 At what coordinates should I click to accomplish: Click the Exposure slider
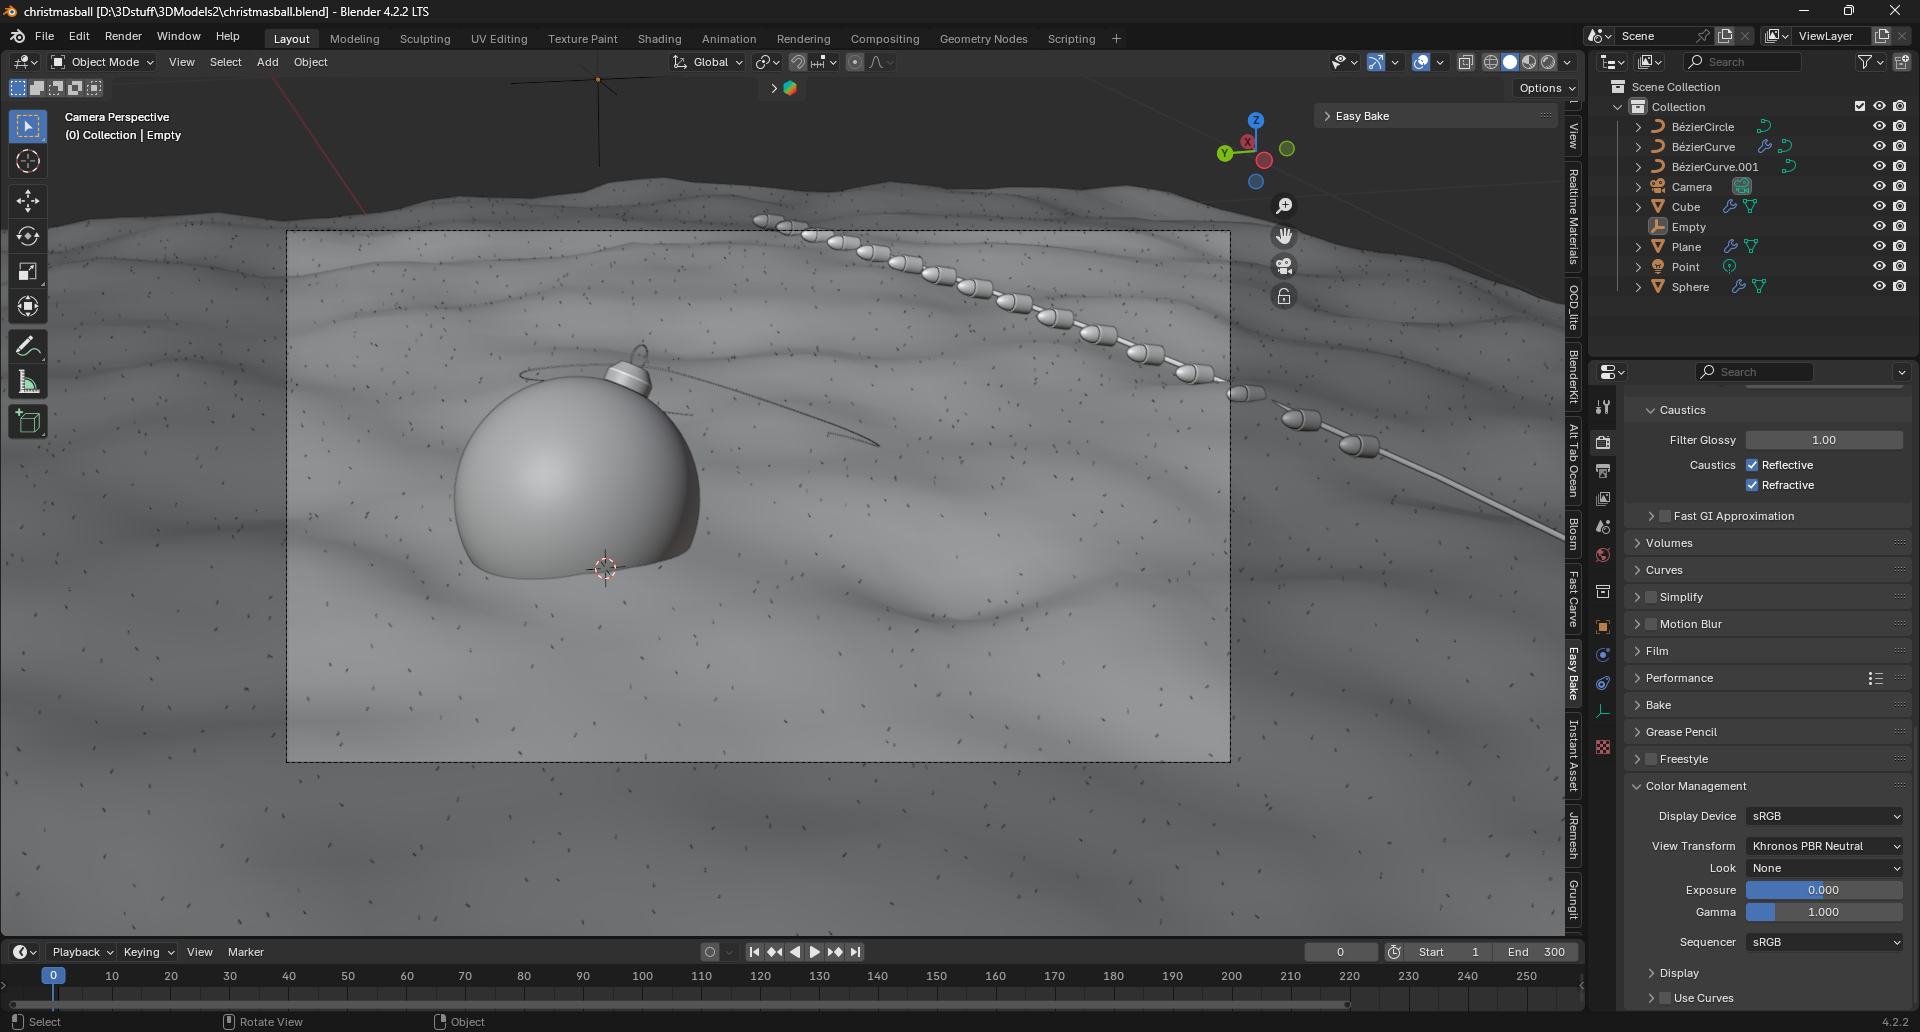pos(1825,890)
